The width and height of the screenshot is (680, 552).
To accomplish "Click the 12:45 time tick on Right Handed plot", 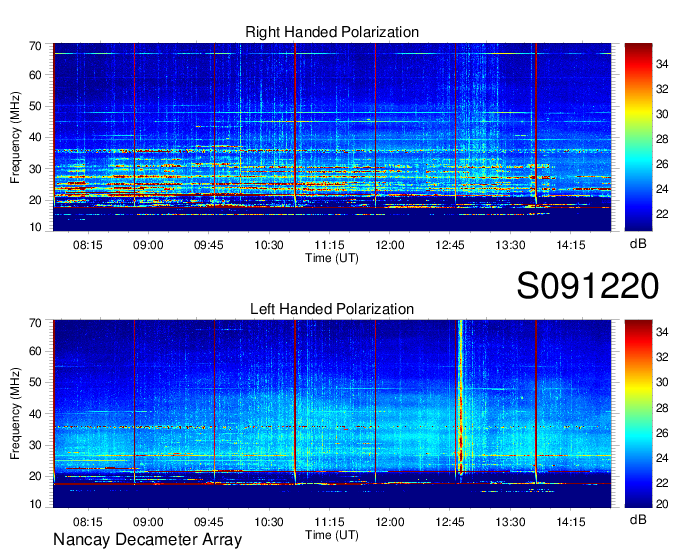I will (x=450, y=245).
